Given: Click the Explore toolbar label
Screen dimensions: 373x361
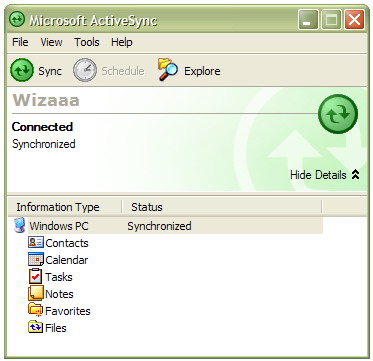Looking at the screenshot, I should pos(202,71).
